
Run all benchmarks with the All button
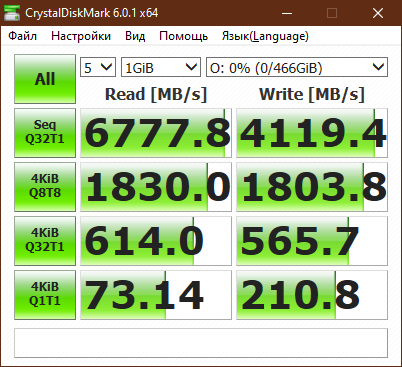click(x=45, y=79)
